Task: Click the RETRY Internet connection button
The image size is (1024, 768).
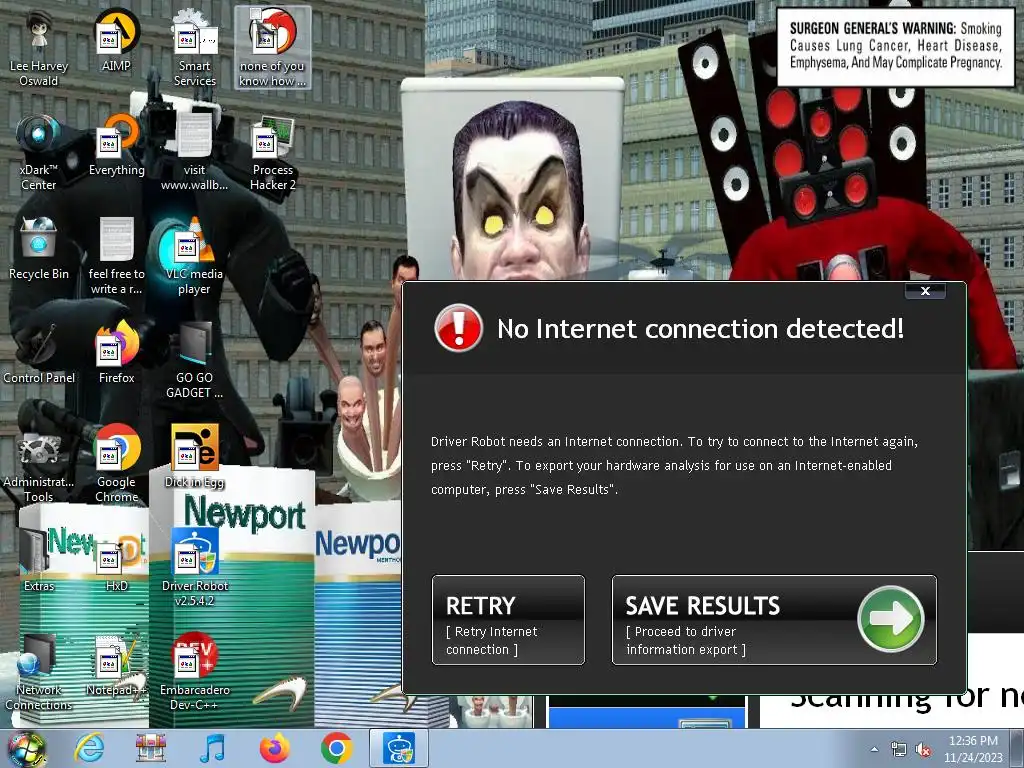Action: tap(508, 620)
